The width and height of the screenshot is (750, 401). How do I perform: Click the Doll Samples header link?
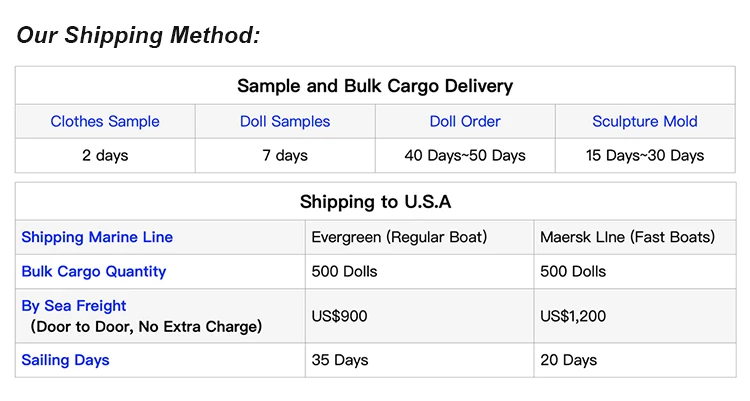coord(285,122)
